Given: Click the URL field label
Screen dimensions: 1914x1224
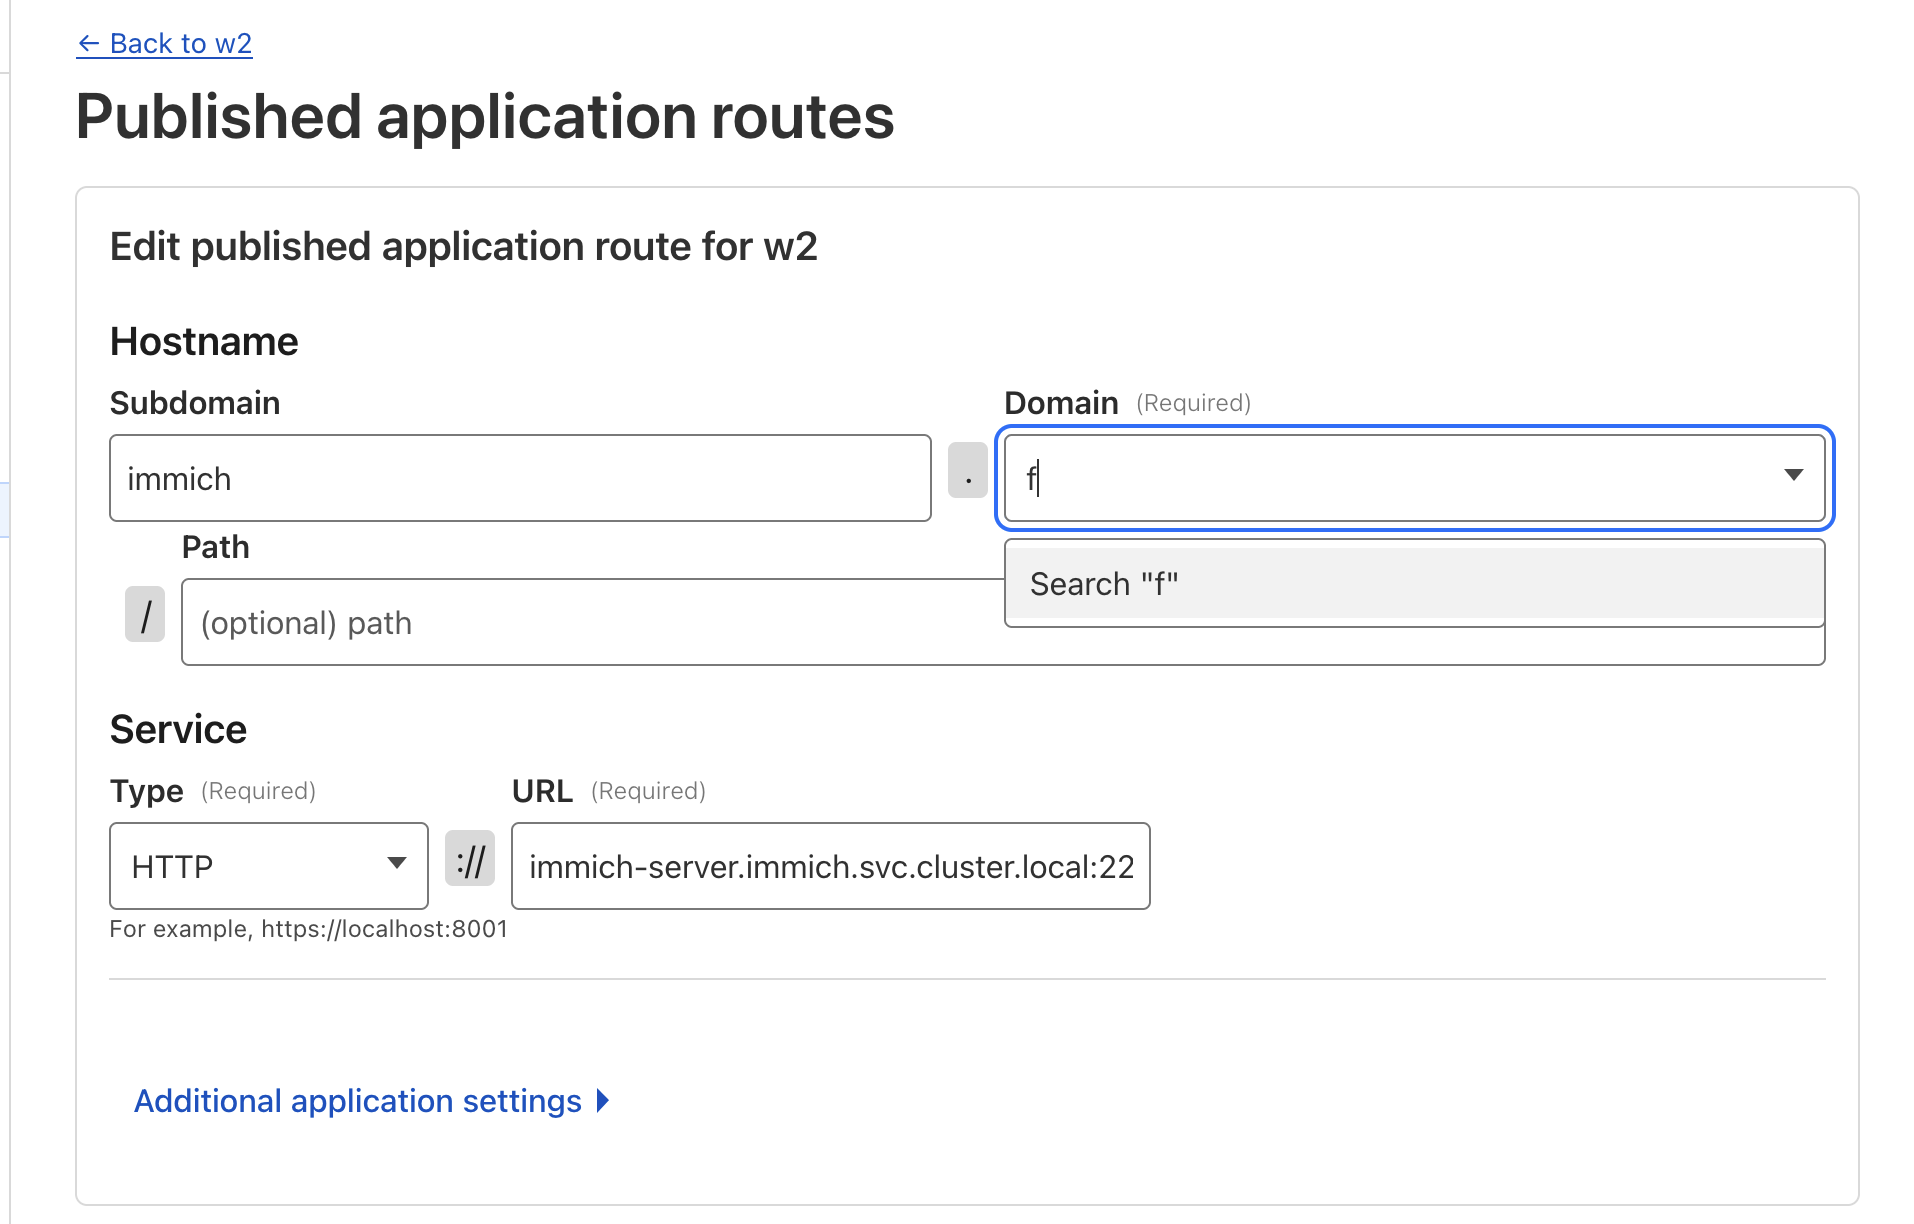Looking at the screenshot, I should 542,791.
